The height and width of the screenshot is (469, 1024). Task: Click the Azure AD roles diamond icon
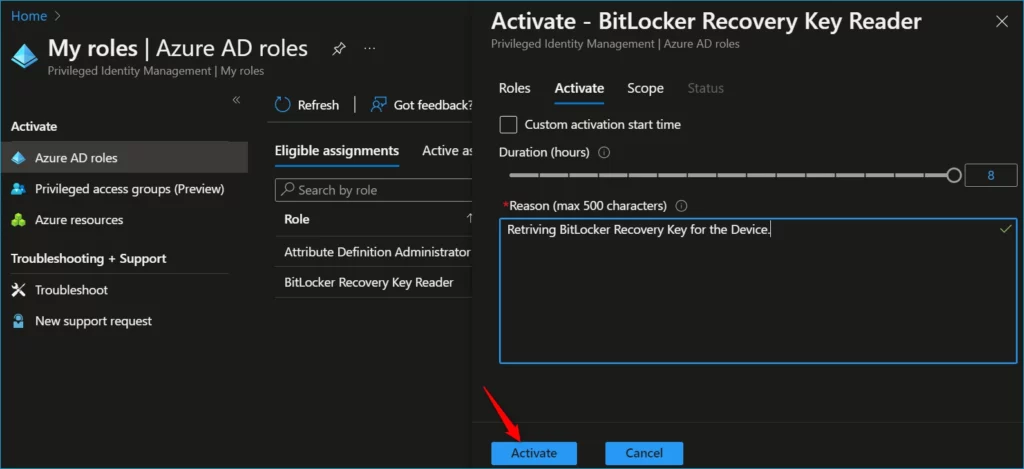pos(18,157)
